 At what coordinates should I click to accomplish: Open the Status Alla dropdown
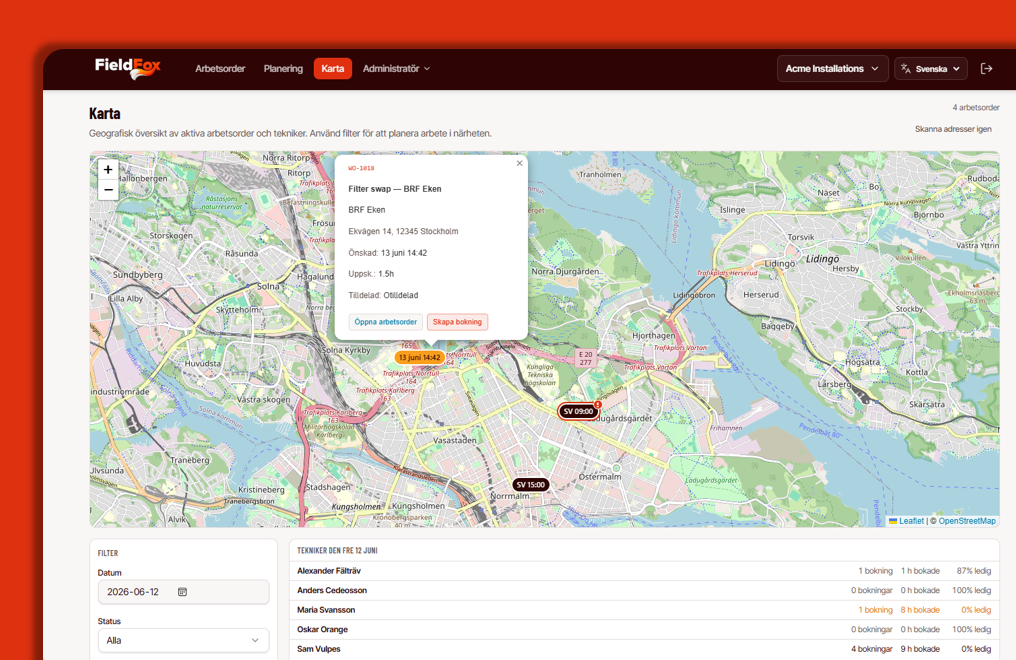point(183,641)
